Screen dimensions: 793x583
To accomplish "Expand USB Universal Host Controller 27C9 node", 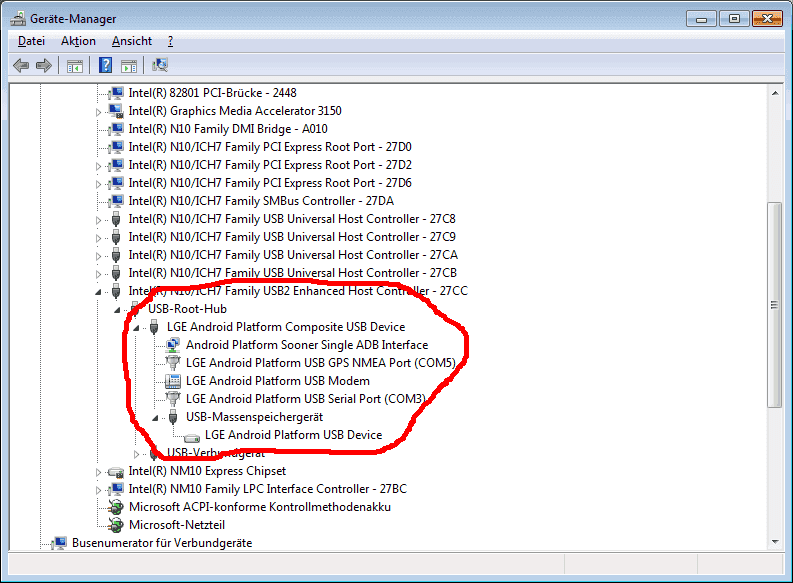I will [99, 238].
